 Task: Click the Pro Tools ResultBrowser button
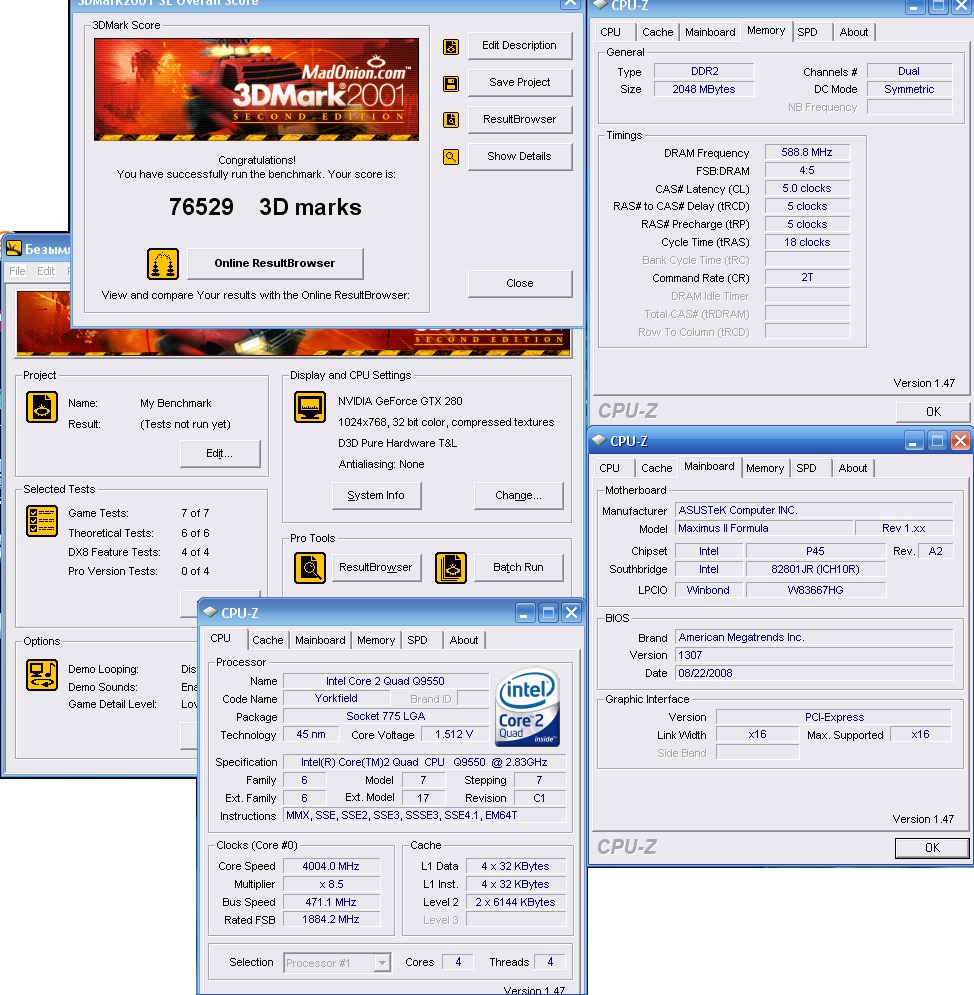point(376,567)
